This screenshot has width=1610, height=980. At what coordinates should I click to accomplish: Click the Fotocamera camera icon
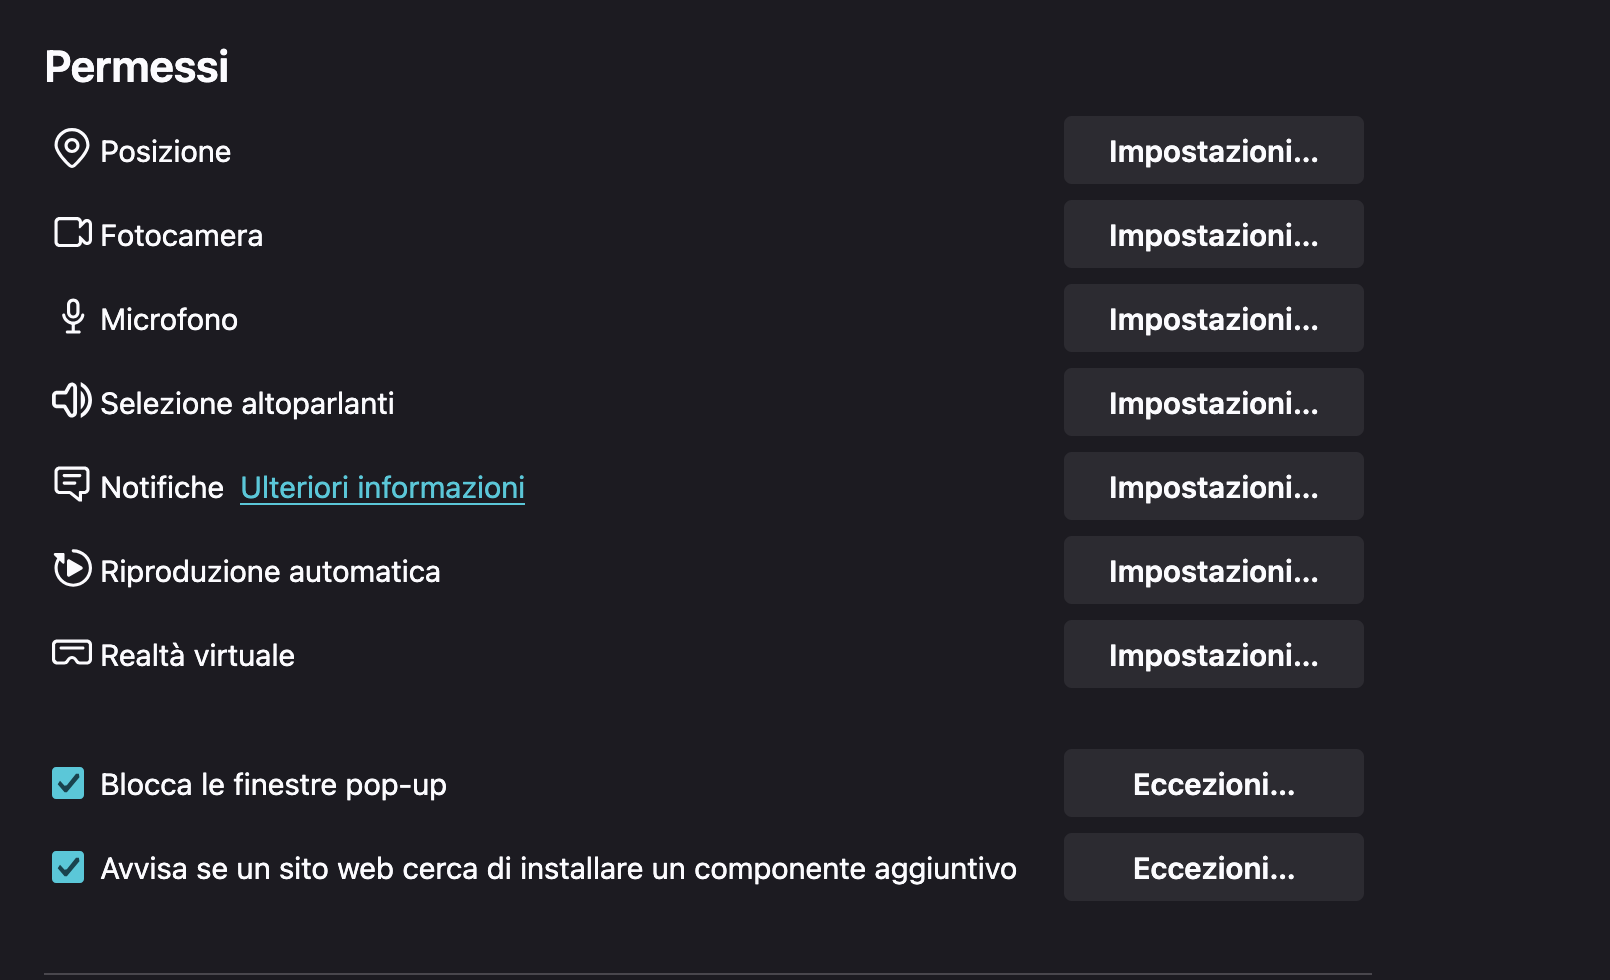click(x=72, y=233)
